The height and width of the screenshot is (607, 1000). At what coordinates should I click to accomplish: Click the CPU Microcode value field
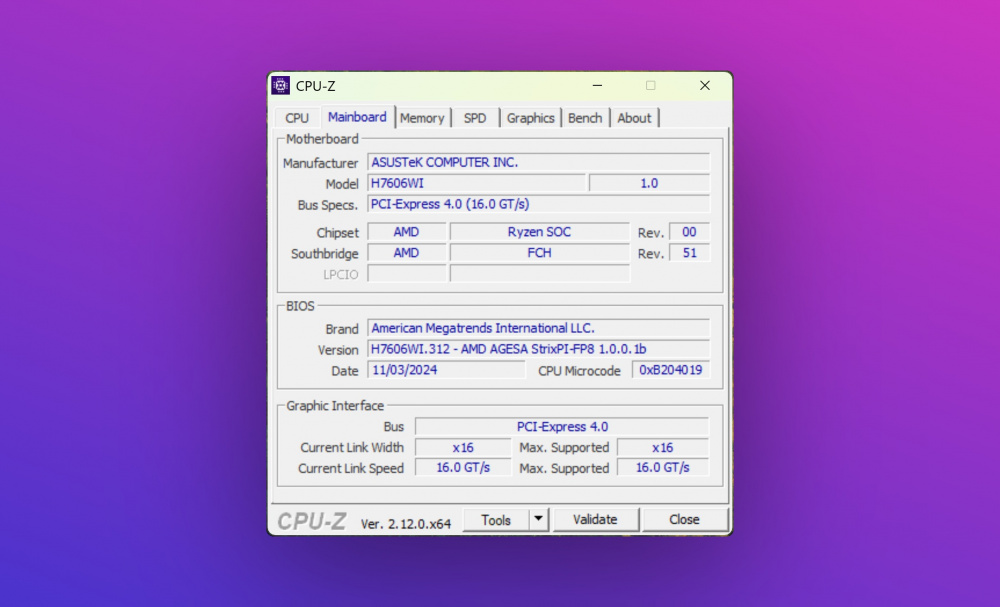(670, 370)
